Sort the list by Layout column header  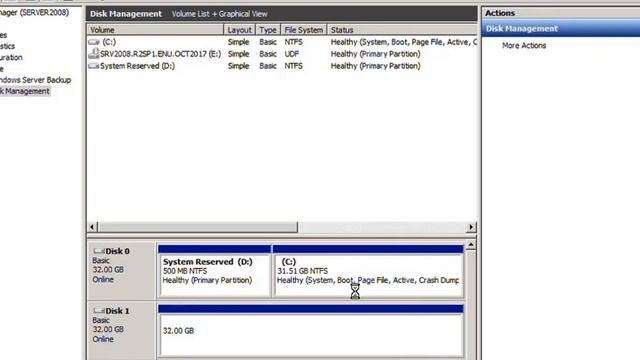[240, 30]
